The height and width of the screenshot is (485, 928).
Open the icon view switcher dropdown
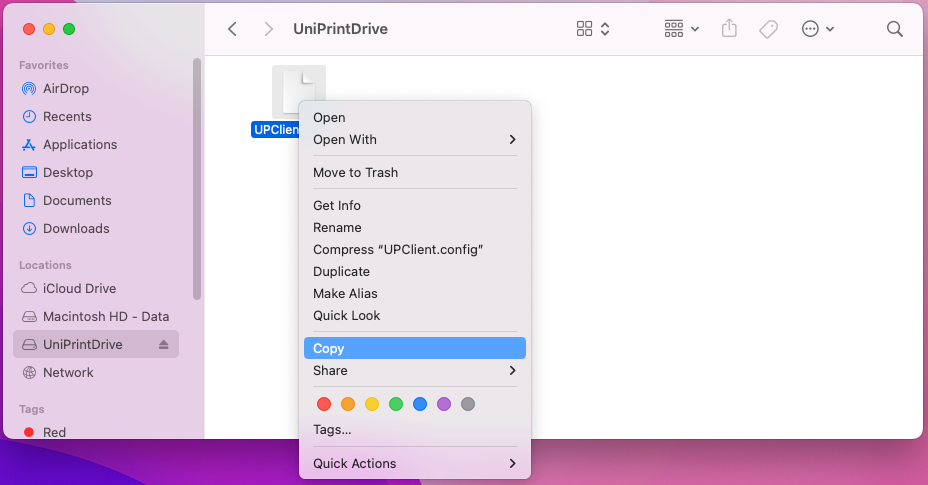click(x=593, y=29)
